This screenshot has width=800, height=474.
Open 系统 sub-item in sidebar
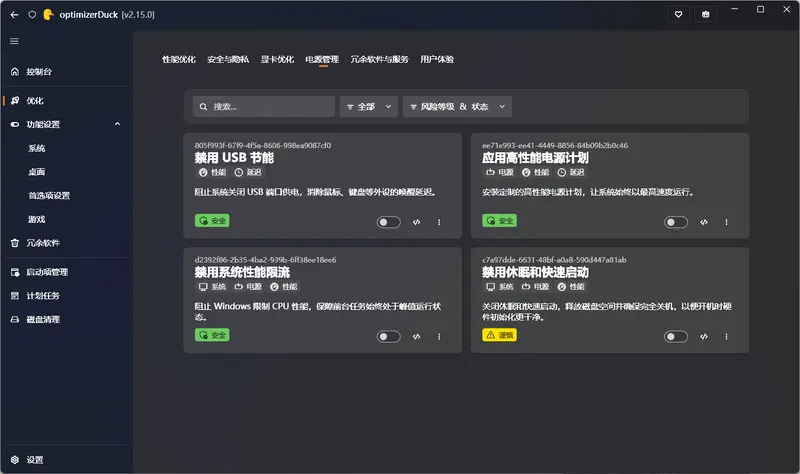[x=37, y=148]
